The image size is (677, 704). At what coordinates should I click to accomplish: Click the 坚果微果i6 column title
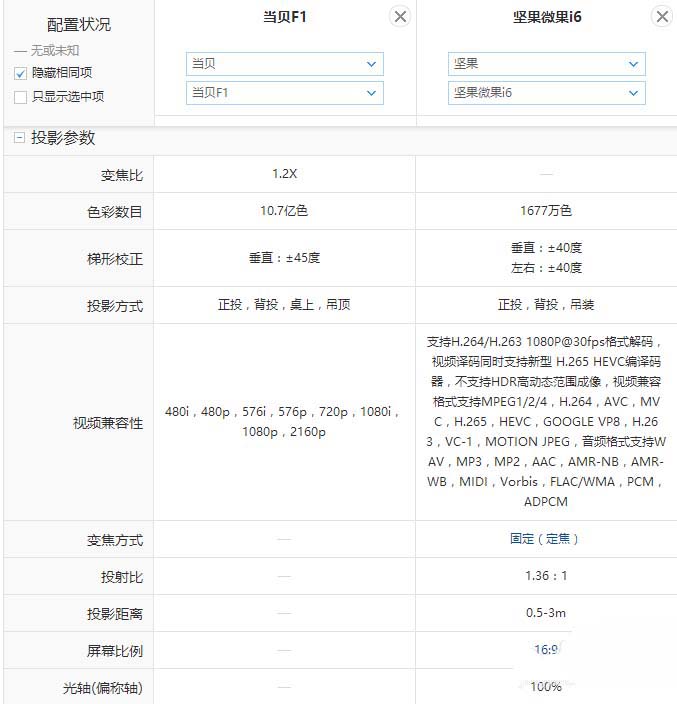[546, 17]
